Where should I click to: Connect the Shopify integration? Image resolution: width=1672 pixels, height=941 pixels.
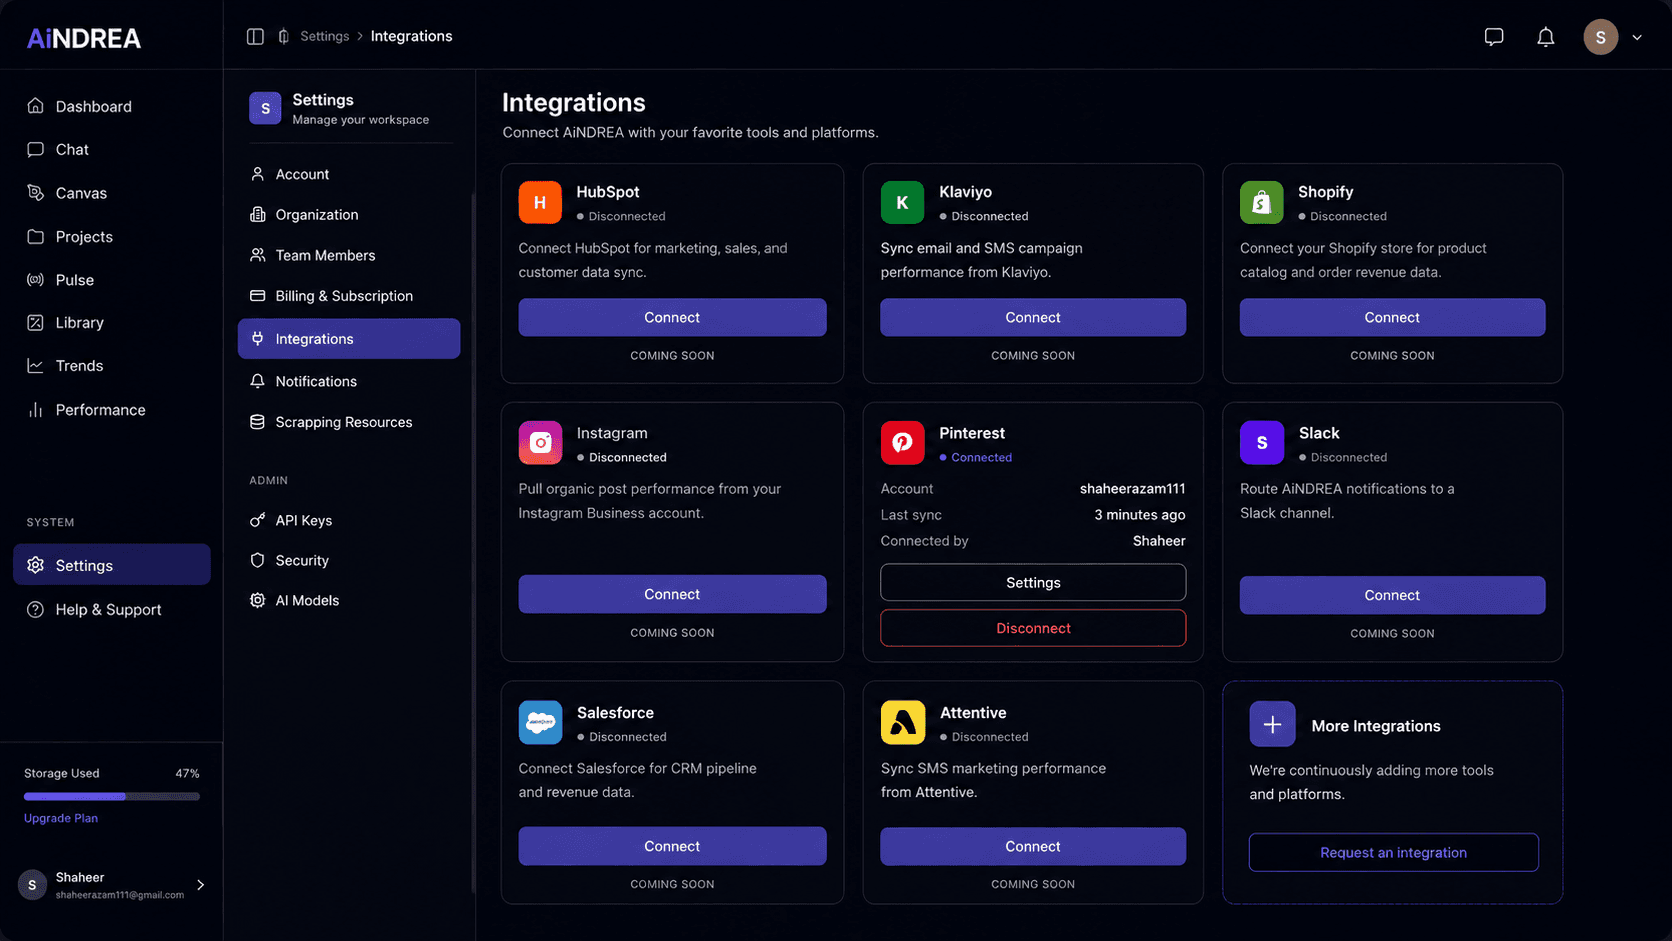(x=1392, y=317)
